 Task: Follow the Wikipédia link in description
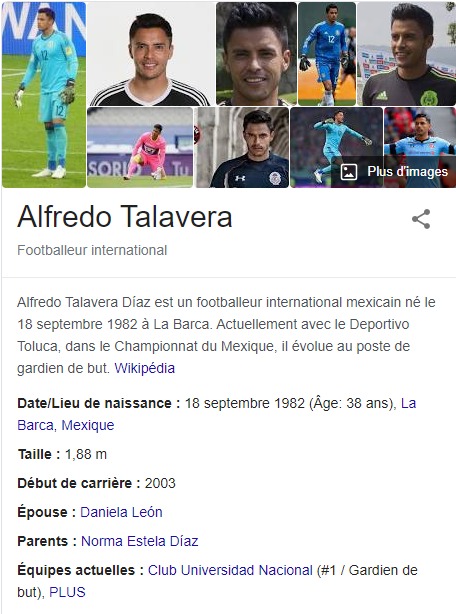pos(144,368)
